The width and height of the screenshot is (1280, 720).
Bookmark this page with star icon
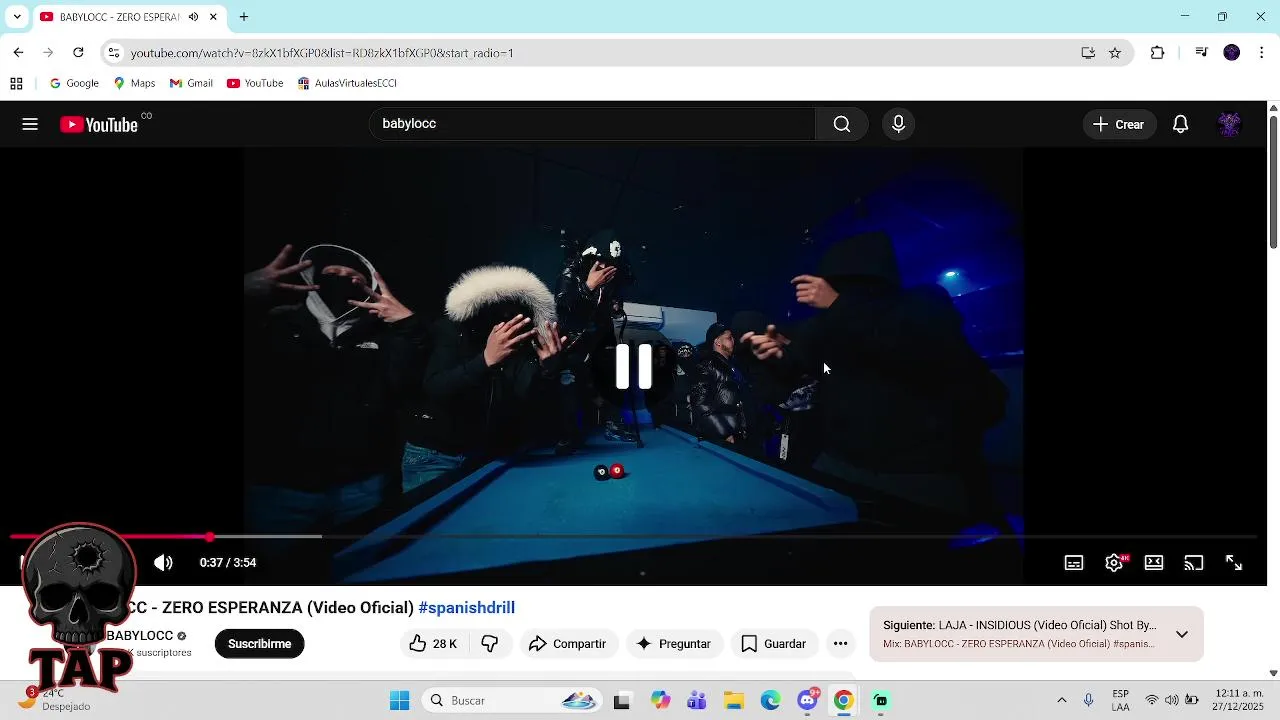(x=1115, y=53)
